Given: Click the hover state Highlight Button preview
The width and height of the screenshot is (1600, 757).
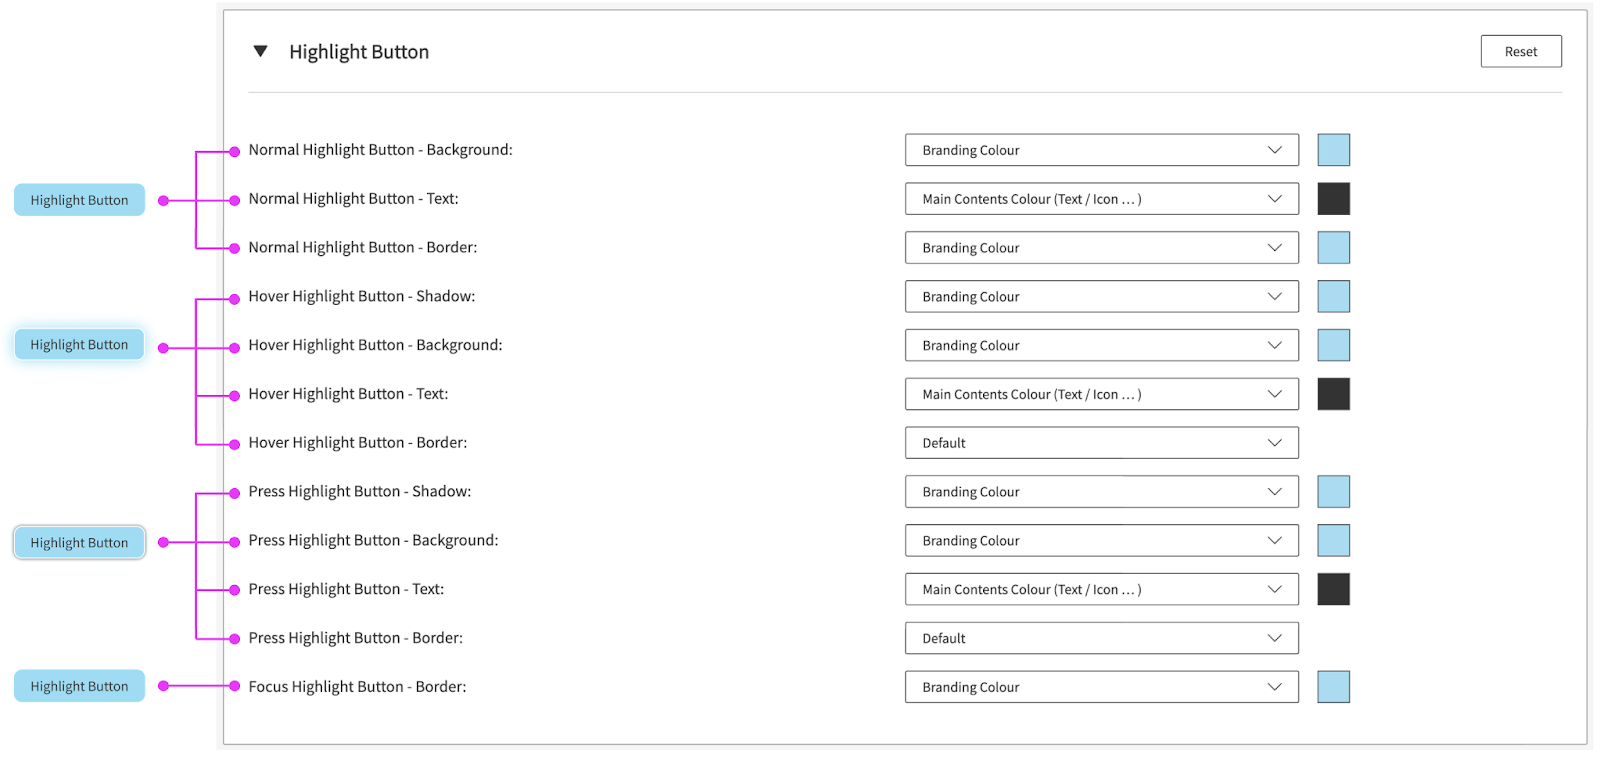Looking at the screenshot, I should pyautogui.click(x=79, y=345).
